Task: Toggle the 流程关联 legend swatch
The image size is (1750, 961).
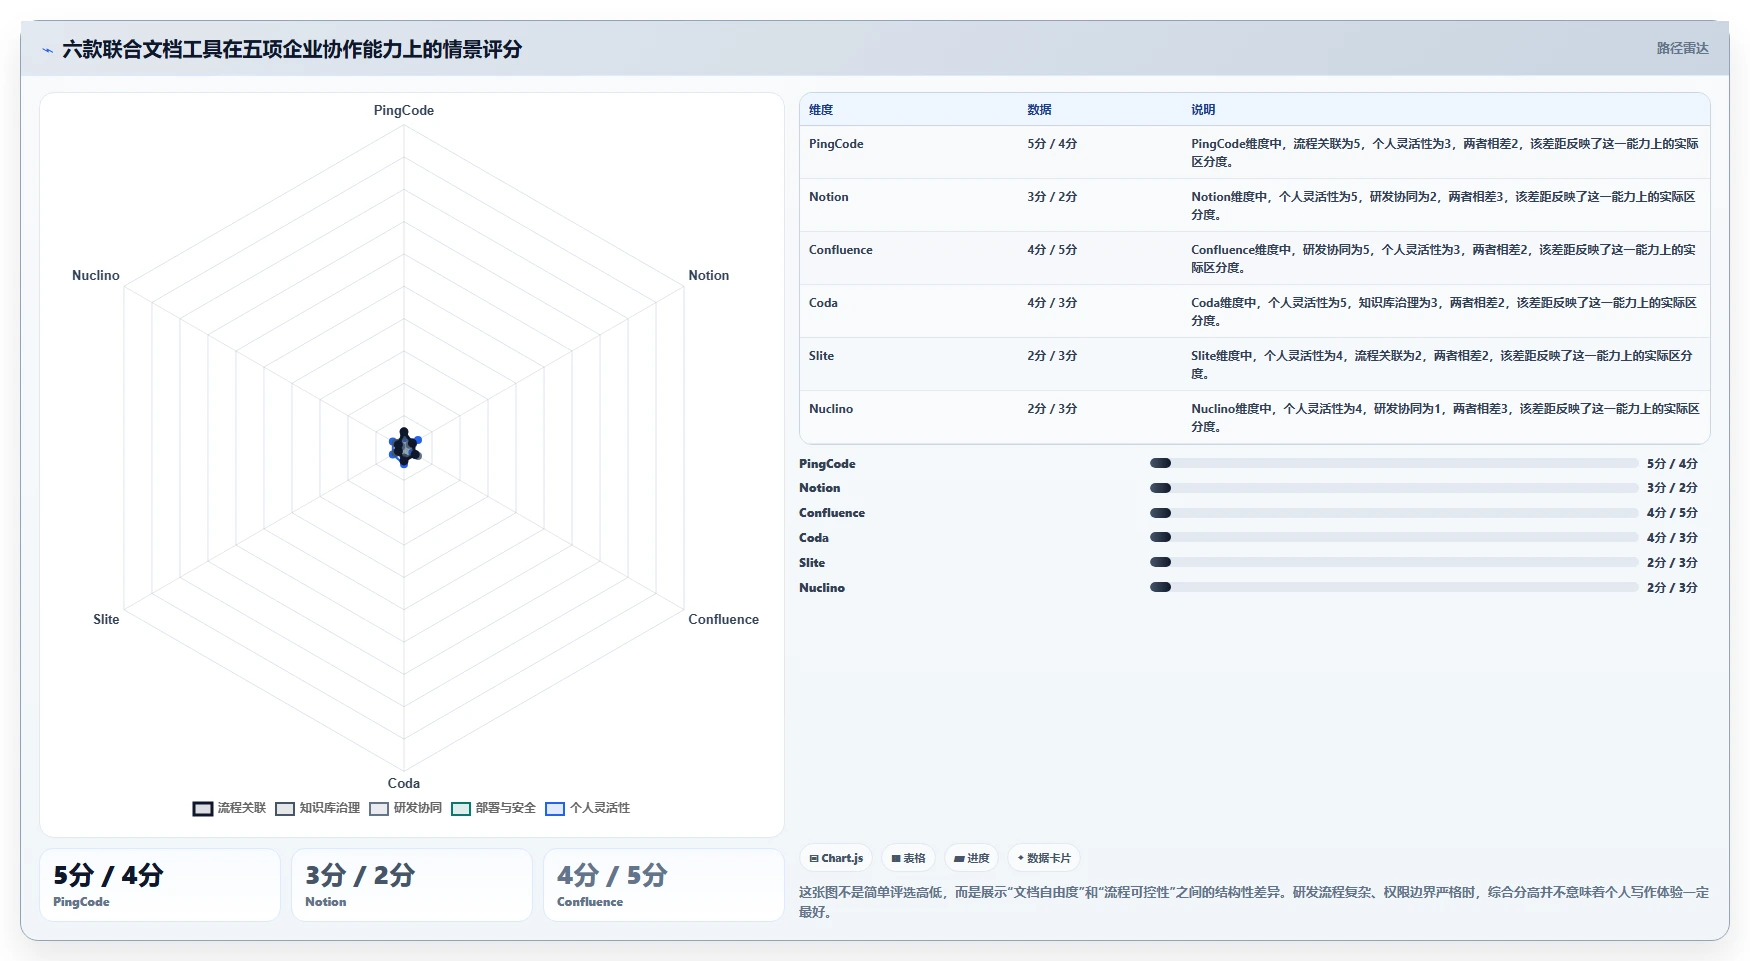Action: pos(203,809)
